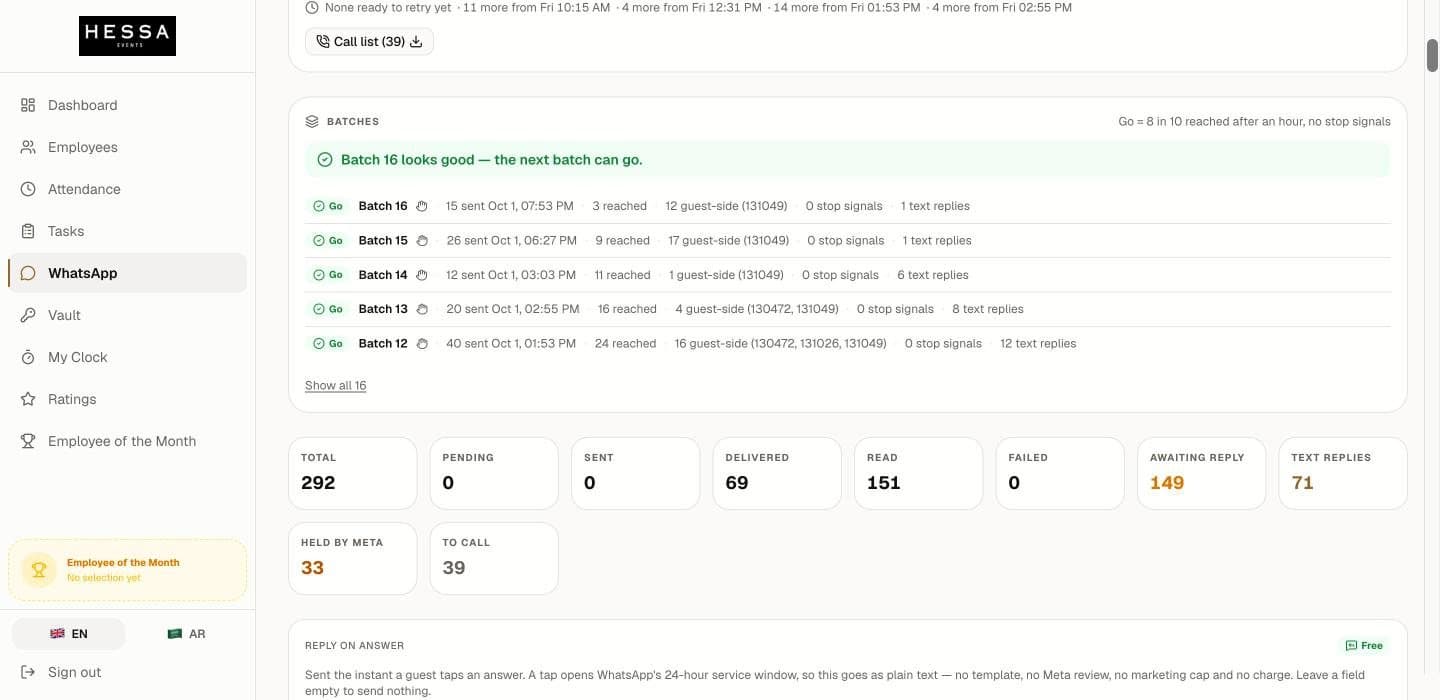Click the Tasks clipboard icon
The width and height of the screenshot is (1440, 700).
28,231
